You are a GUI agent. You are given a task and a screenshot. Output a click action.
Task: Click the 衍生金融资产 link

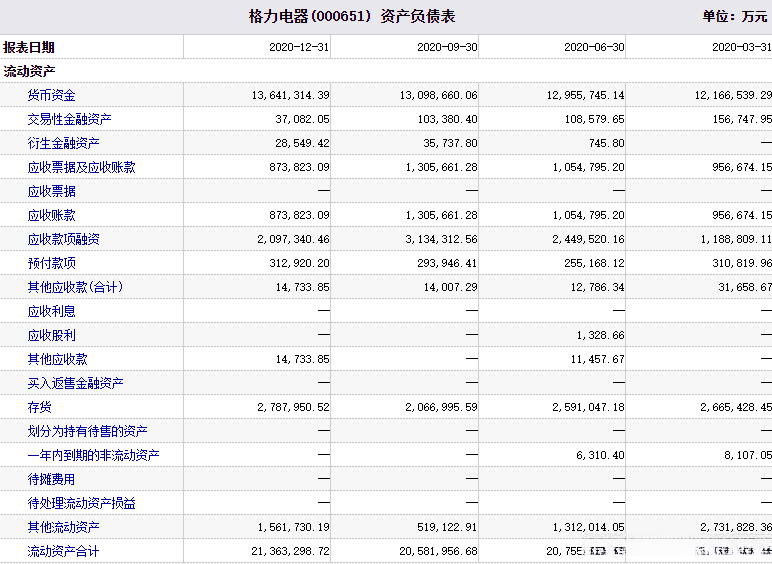click(x=64, y=143)
